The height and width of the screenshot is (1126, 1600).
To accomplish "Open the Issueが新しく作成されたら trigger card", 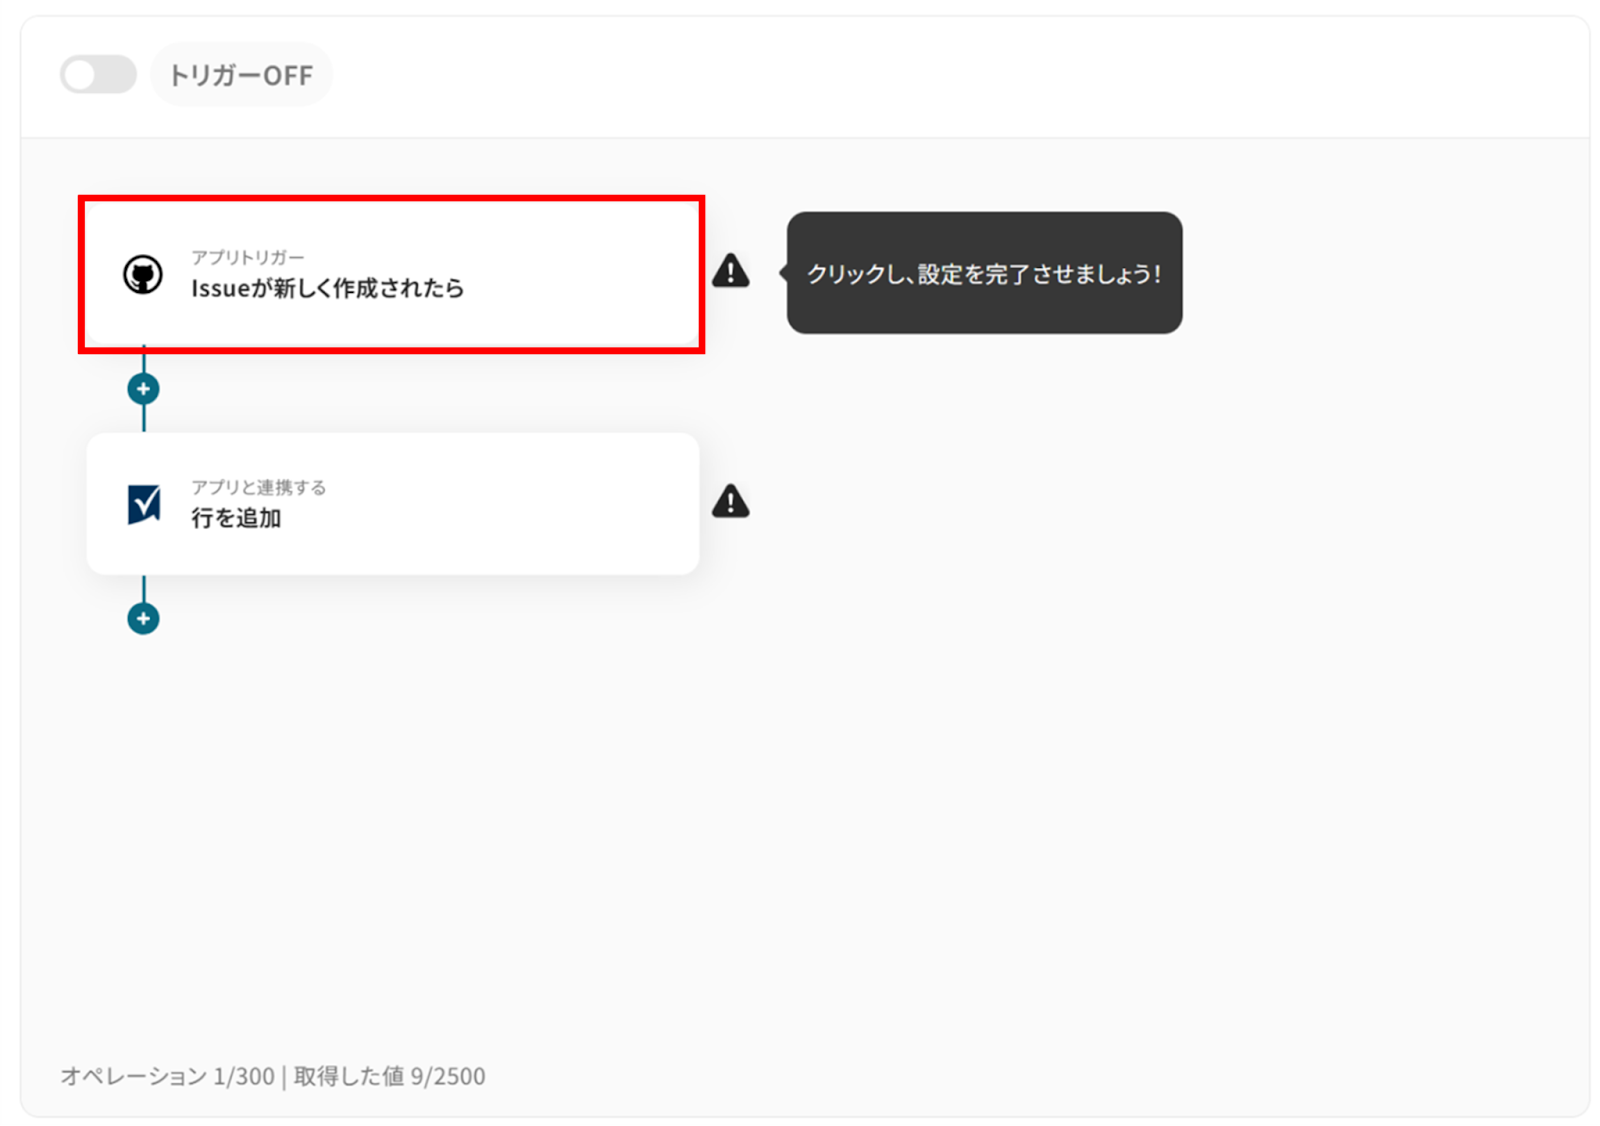I will (x=392, y=274).
